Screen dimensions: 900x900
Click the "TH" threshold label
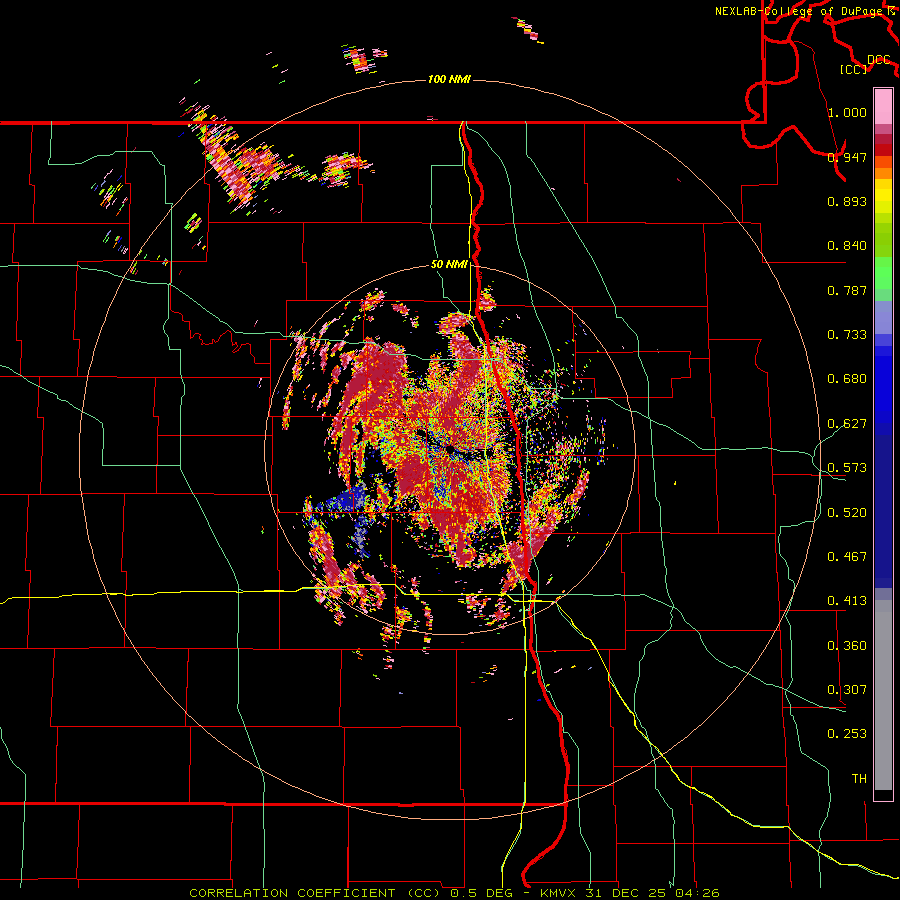[859, 779]
